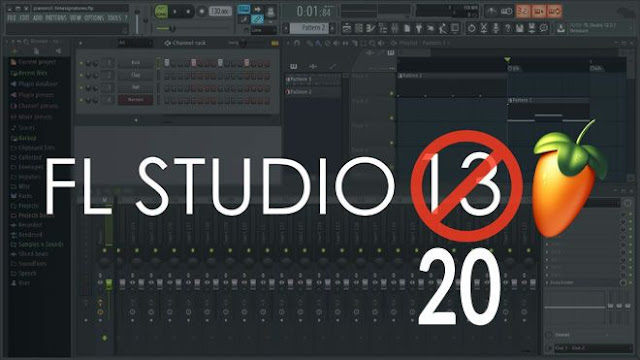Click the download arrow icon beside the version info
The width and height of the screenshot is (640, 360).
pyautogui.click(x=561, y=28)
